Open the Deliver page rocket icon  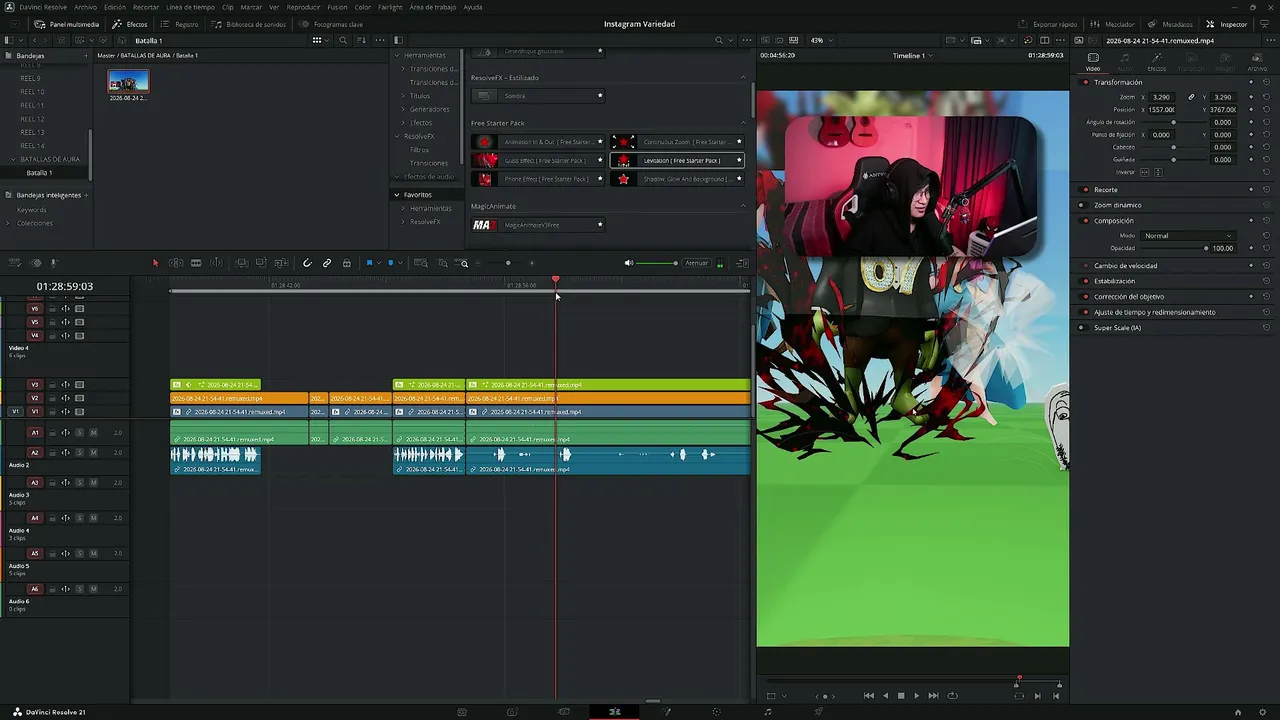(819, 712)
